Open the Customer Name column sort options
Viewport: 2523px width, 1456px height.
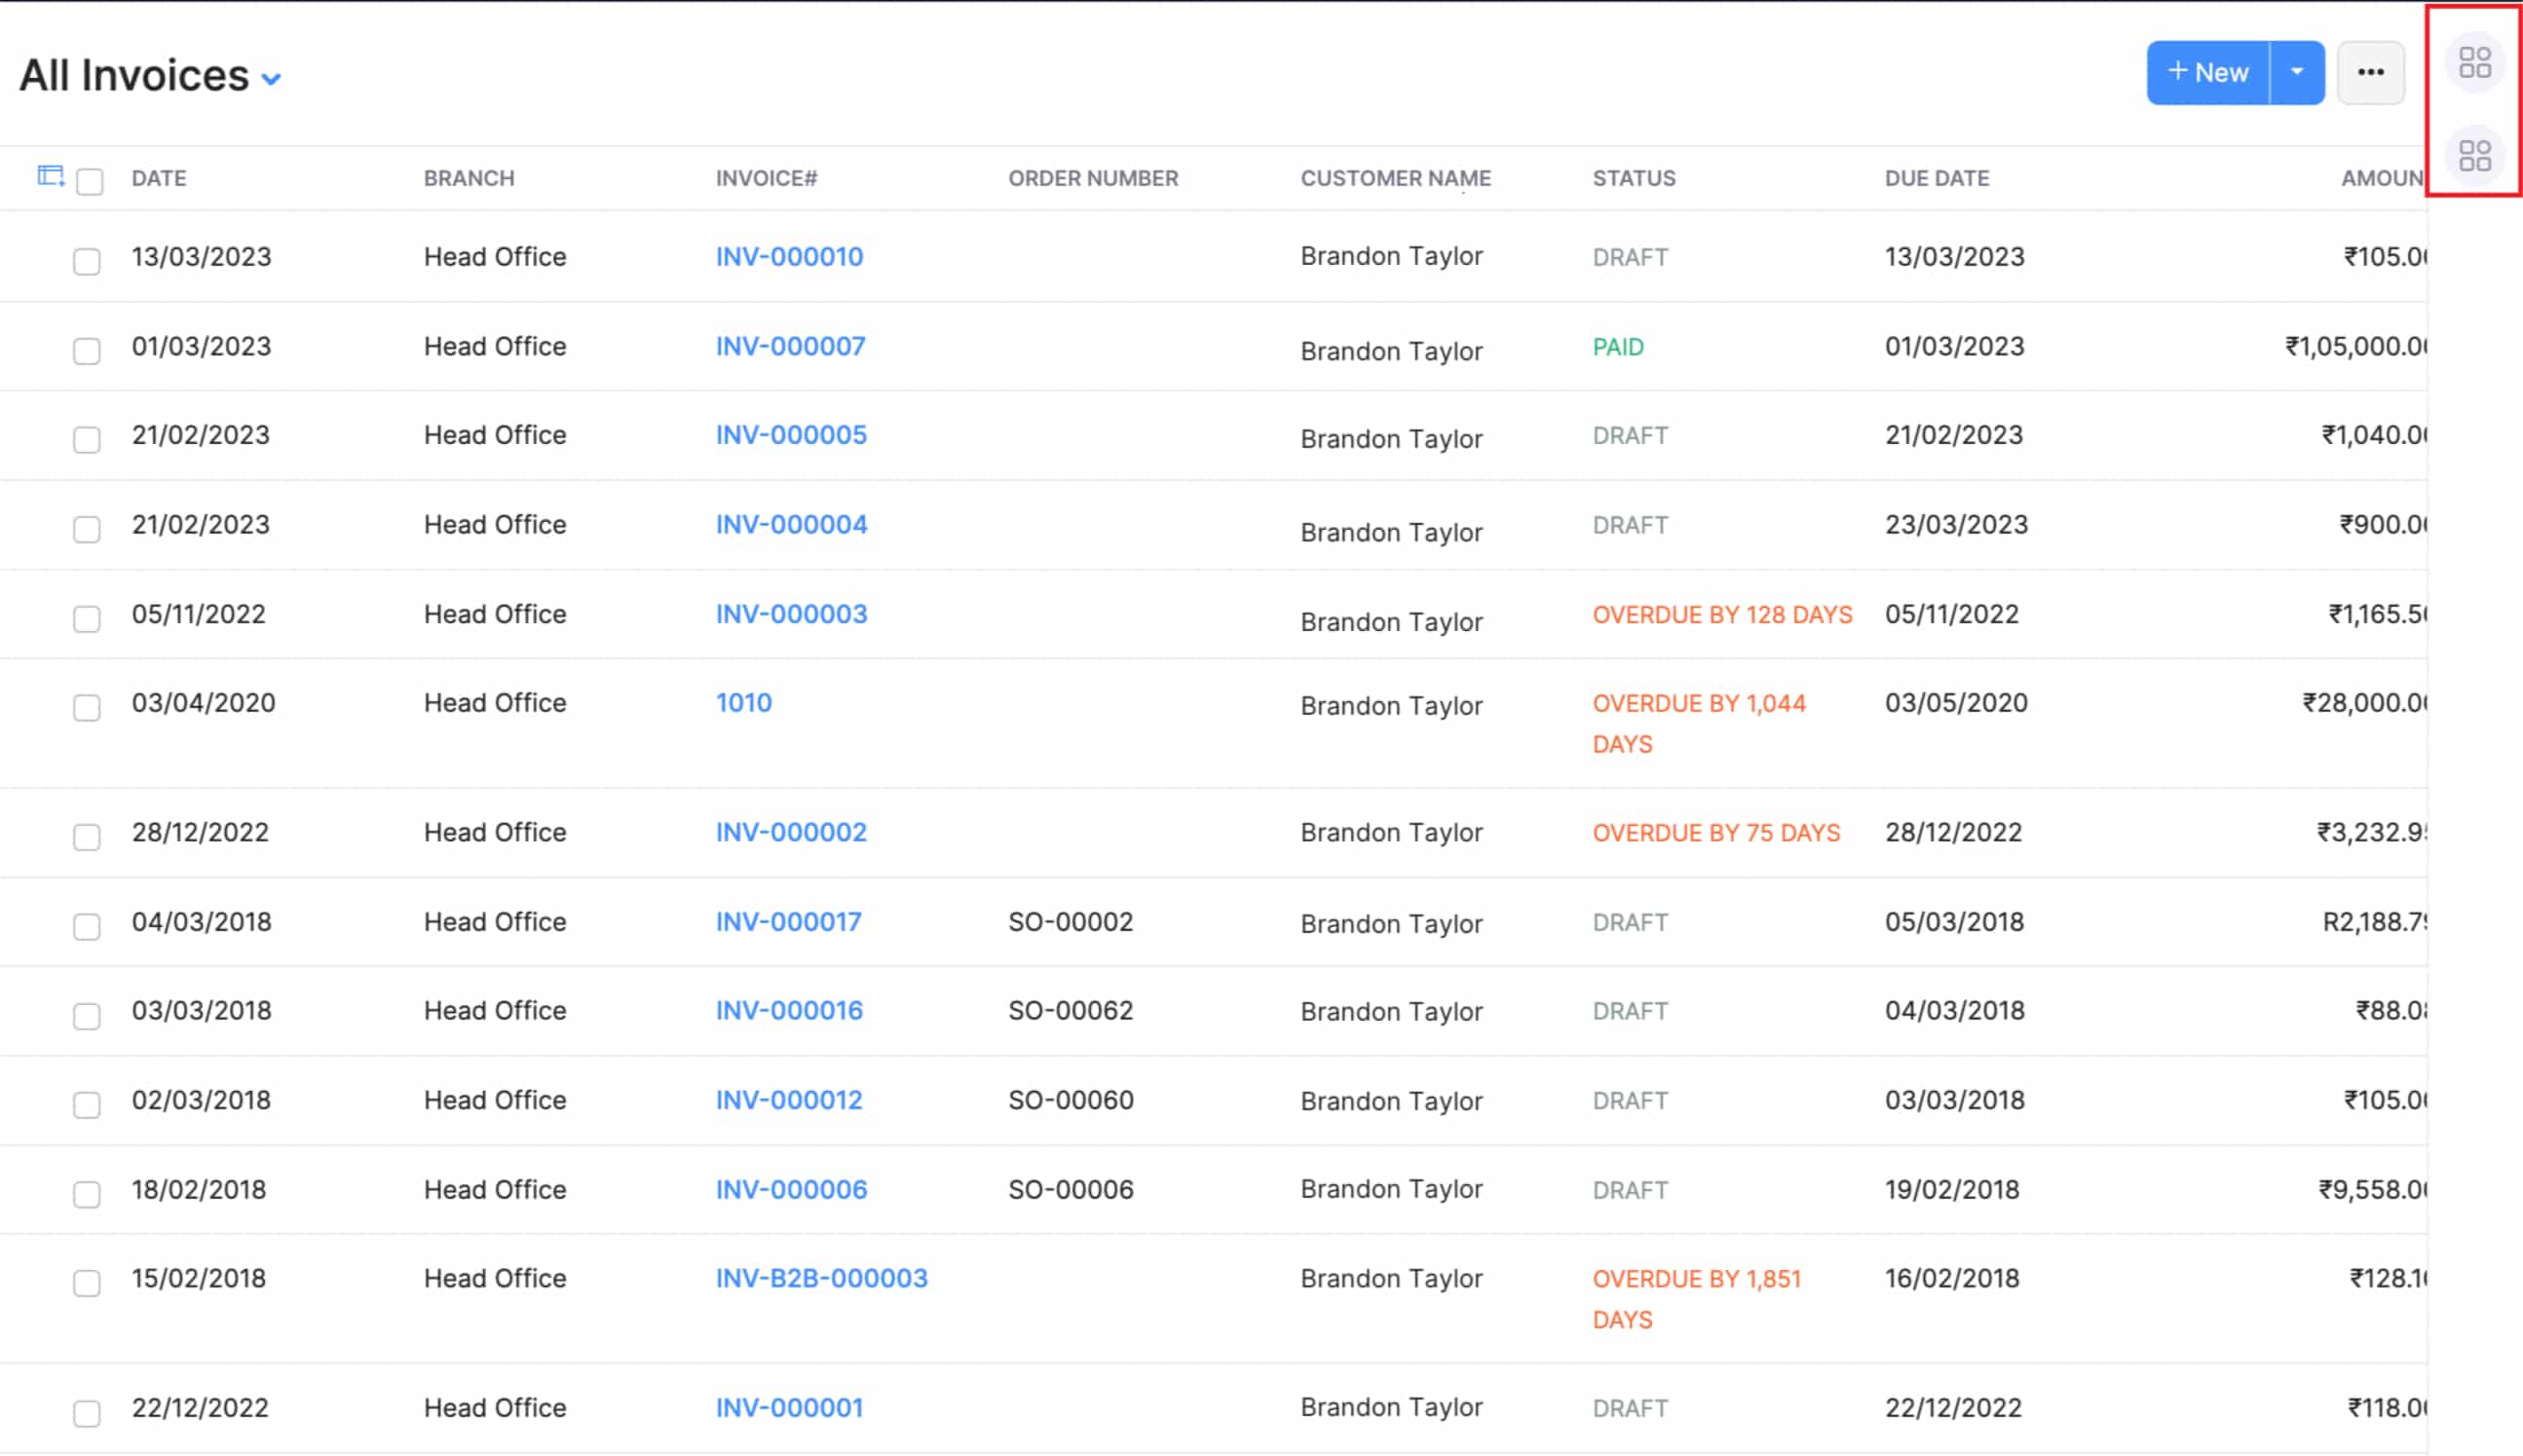[x=1396, y=178]
